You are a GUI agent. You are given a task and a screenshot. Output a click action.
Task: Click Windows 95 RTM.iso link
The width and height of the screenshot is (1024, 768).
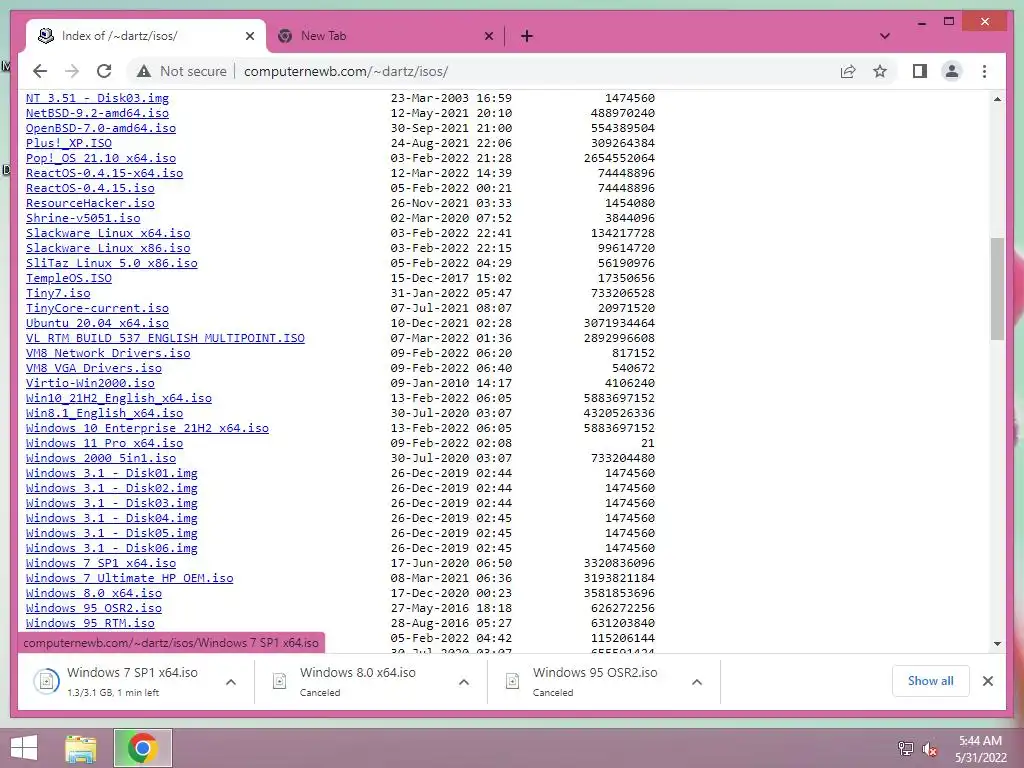90,624
